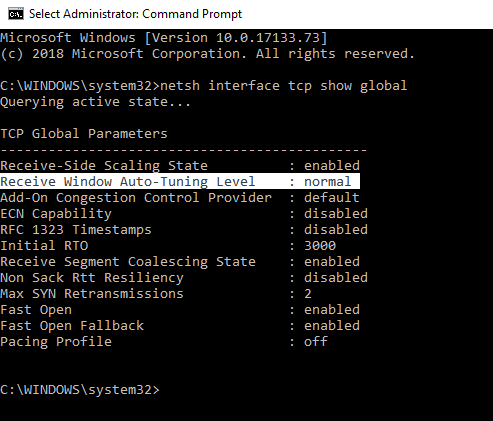Screen dimensions: 493x421
Task: Click the 'Receive-Side Scaling State' line
Action: [180, 166]
